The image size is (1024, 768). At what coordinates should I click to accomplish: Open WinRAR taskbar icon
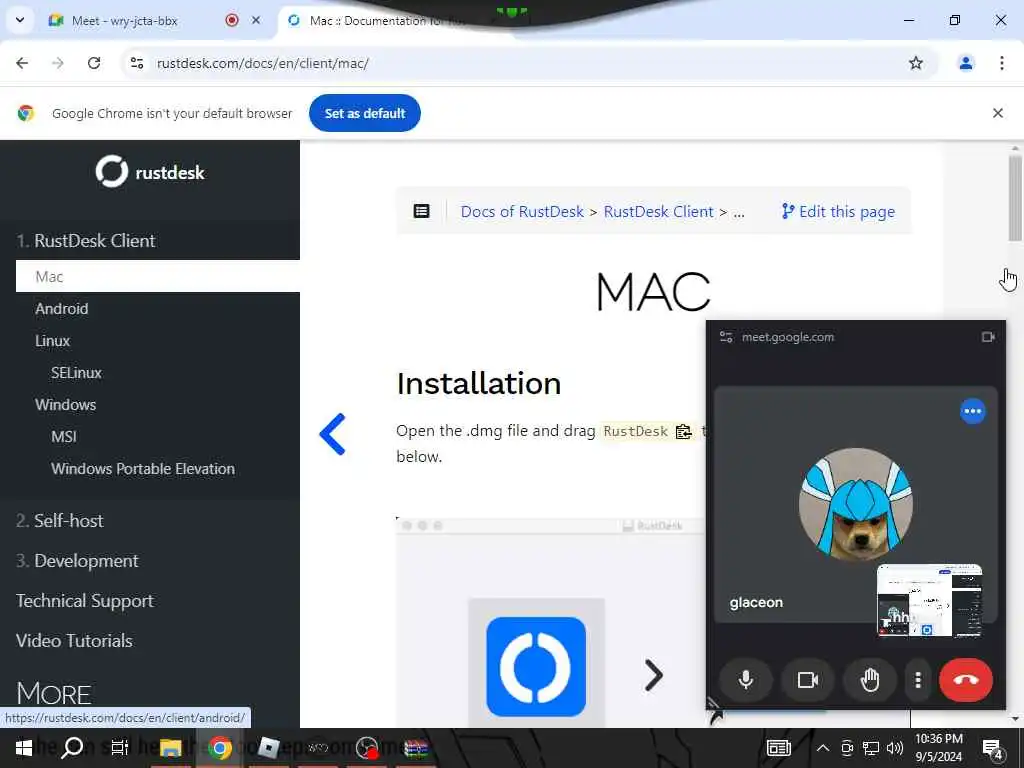(x=415, y=748)
